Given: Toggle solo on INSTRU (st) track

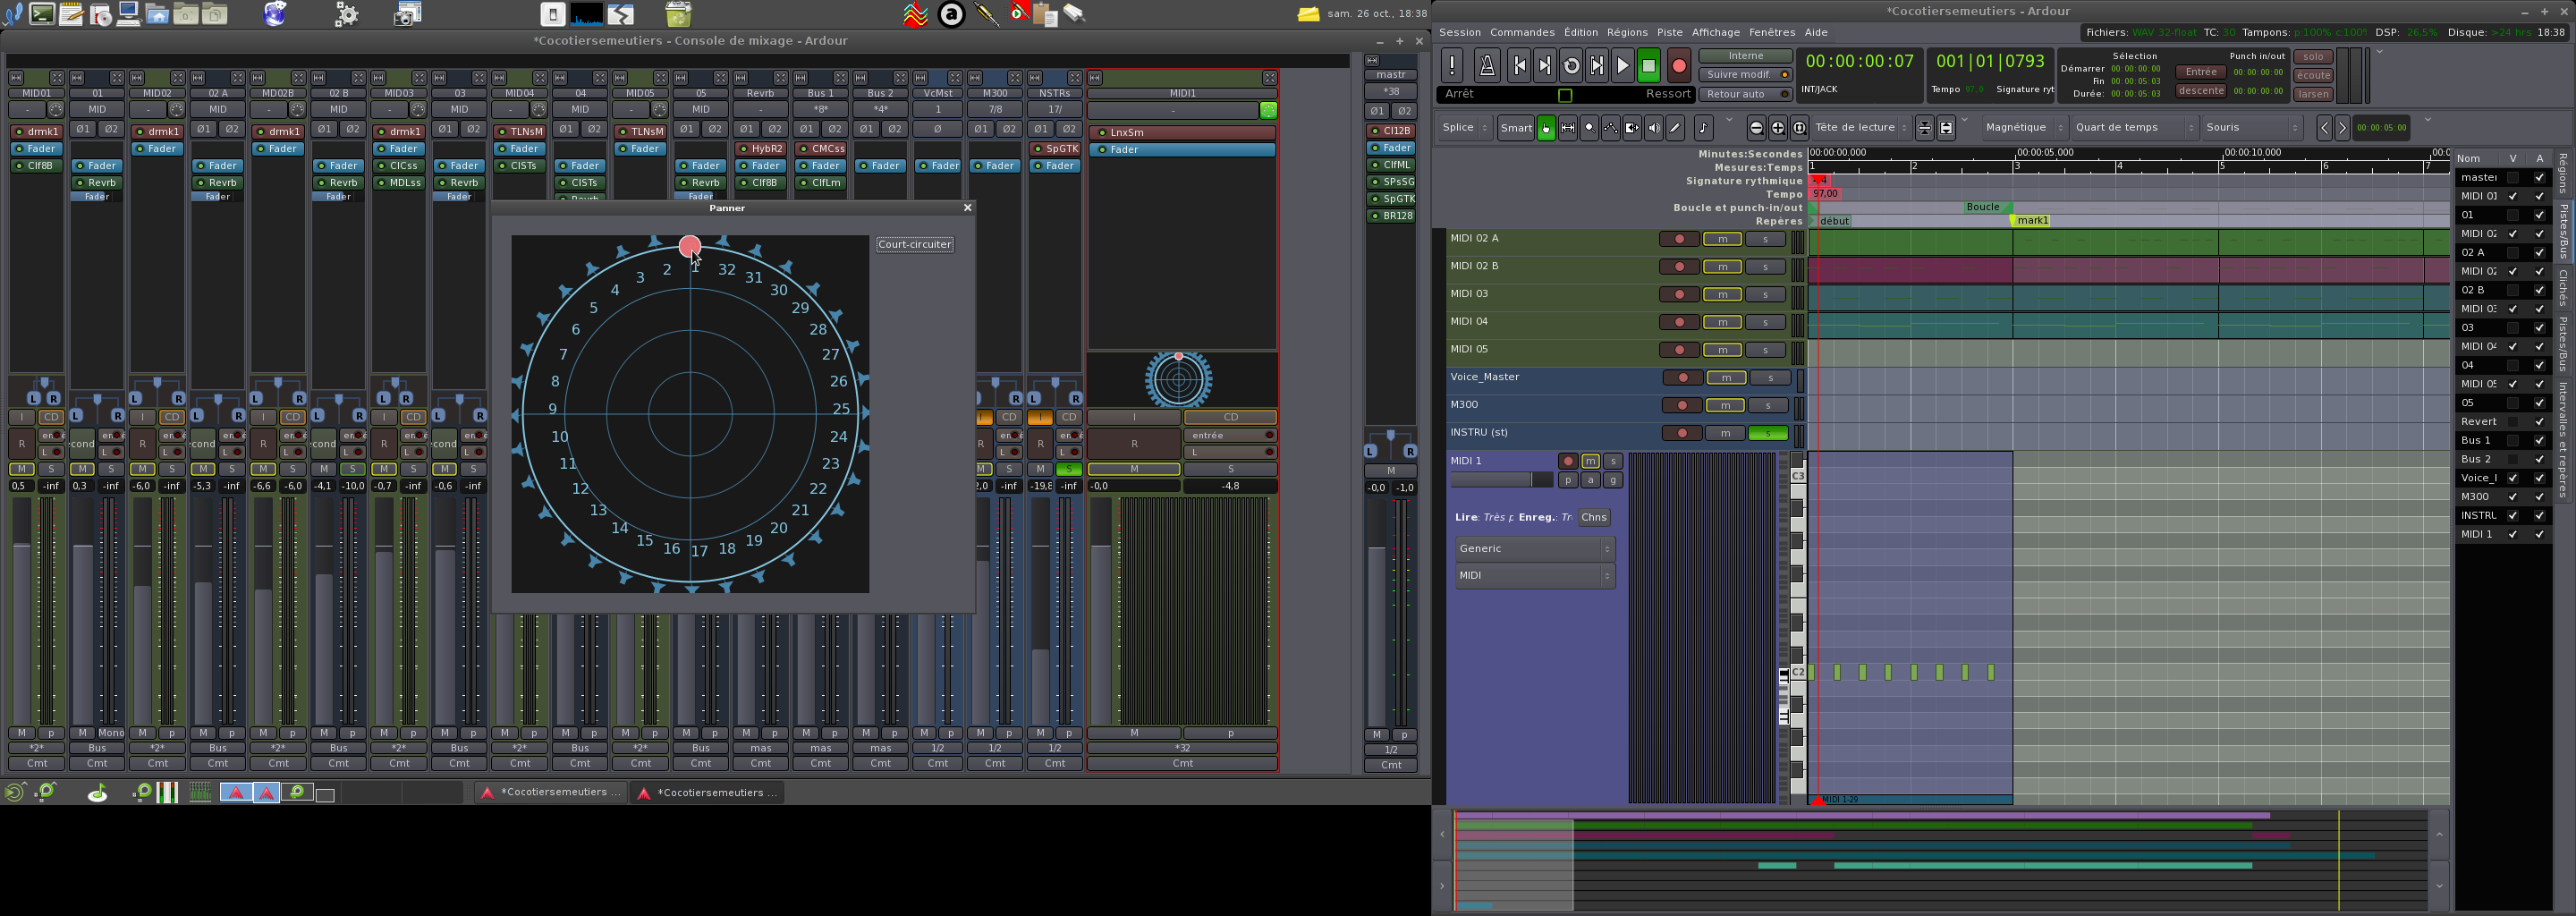Looking at the screenshot, I should point(1767,433).
